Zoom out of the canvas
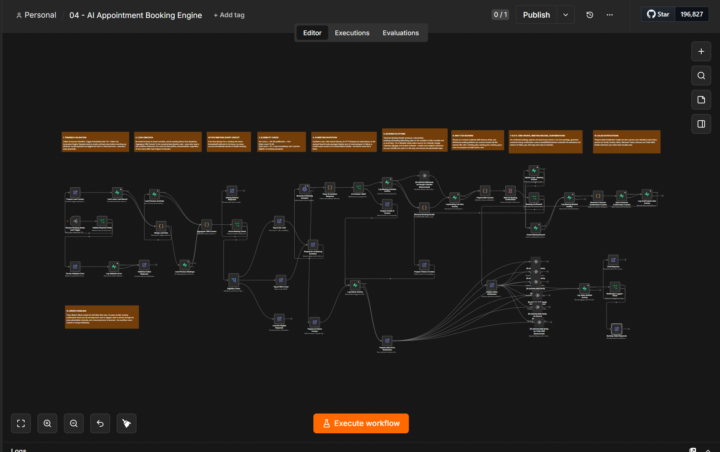This screenshot has width=720, height=452. pos(73,424)
